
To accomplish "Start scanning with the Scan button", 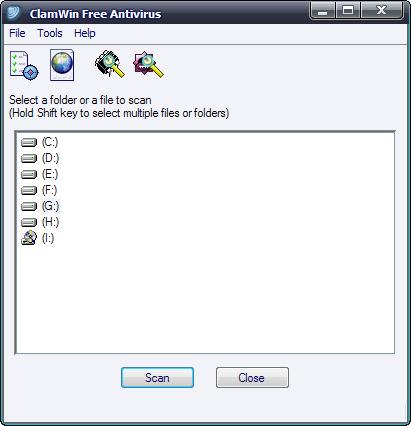I will (157, 378).
